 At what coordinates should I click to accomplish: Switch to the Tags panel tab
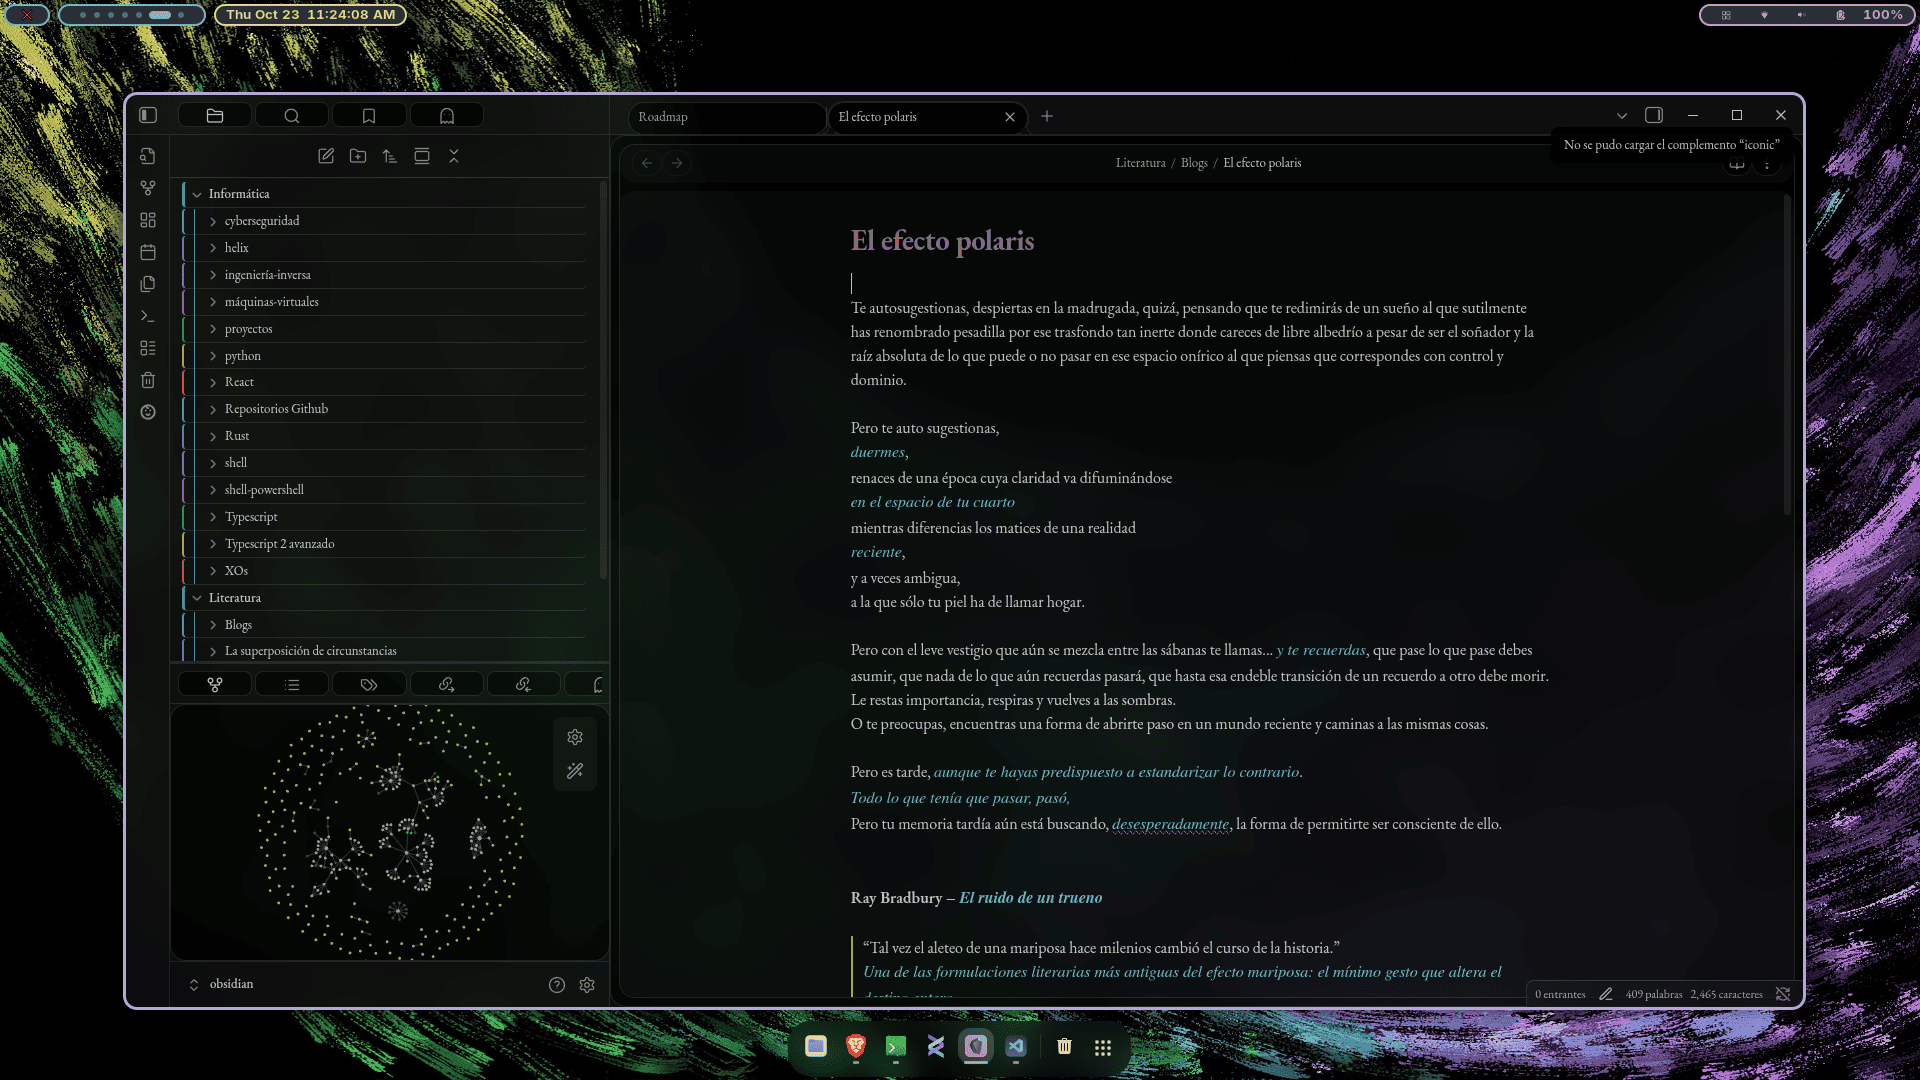(x=369, y=684)
